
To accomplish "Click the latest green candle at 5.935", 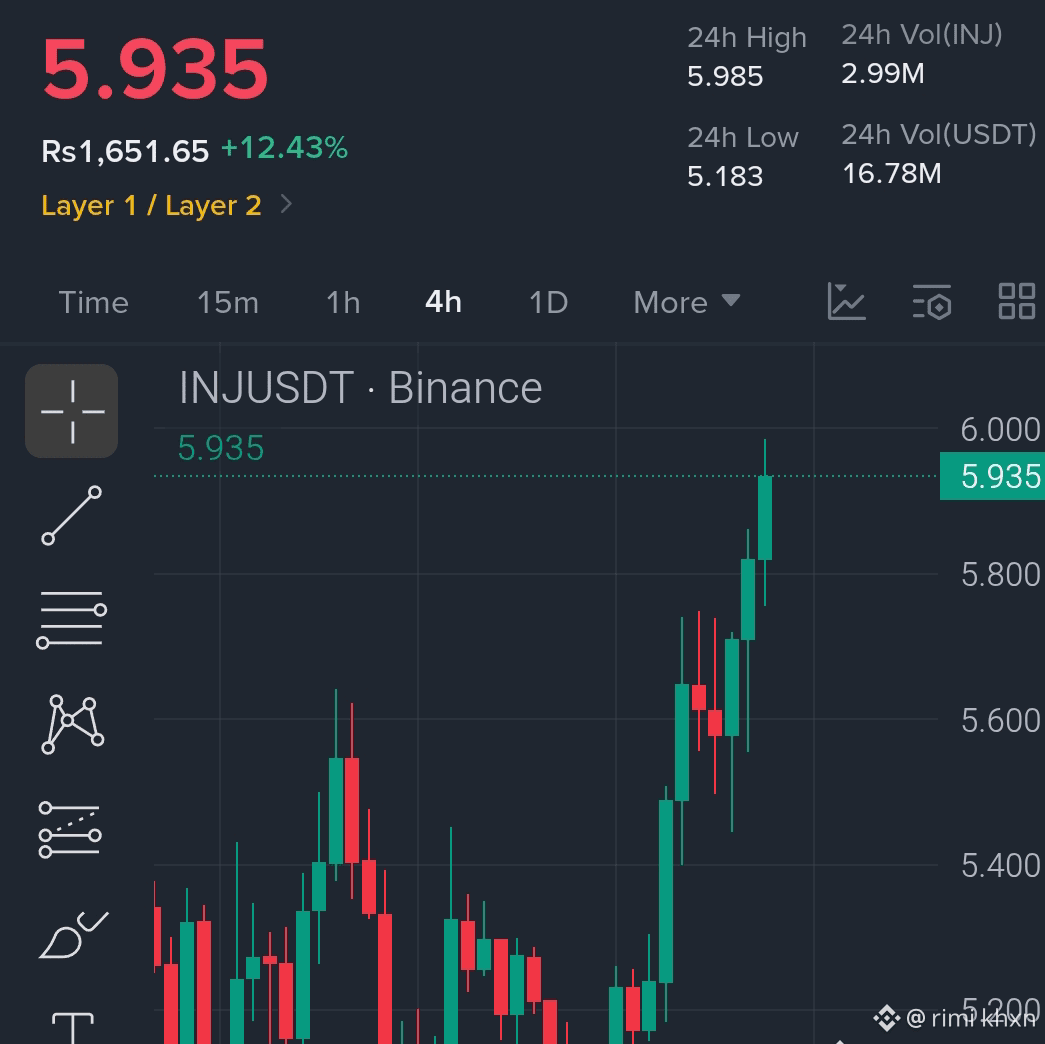I will point(764,518).
